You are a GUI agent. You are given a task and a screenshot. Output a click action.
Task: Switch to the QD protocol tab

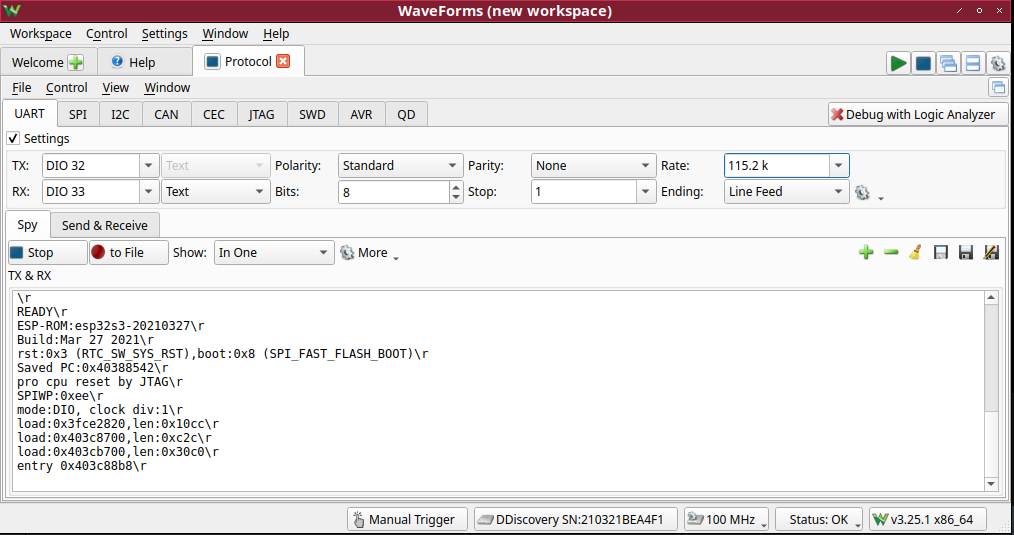coord(406,115)
